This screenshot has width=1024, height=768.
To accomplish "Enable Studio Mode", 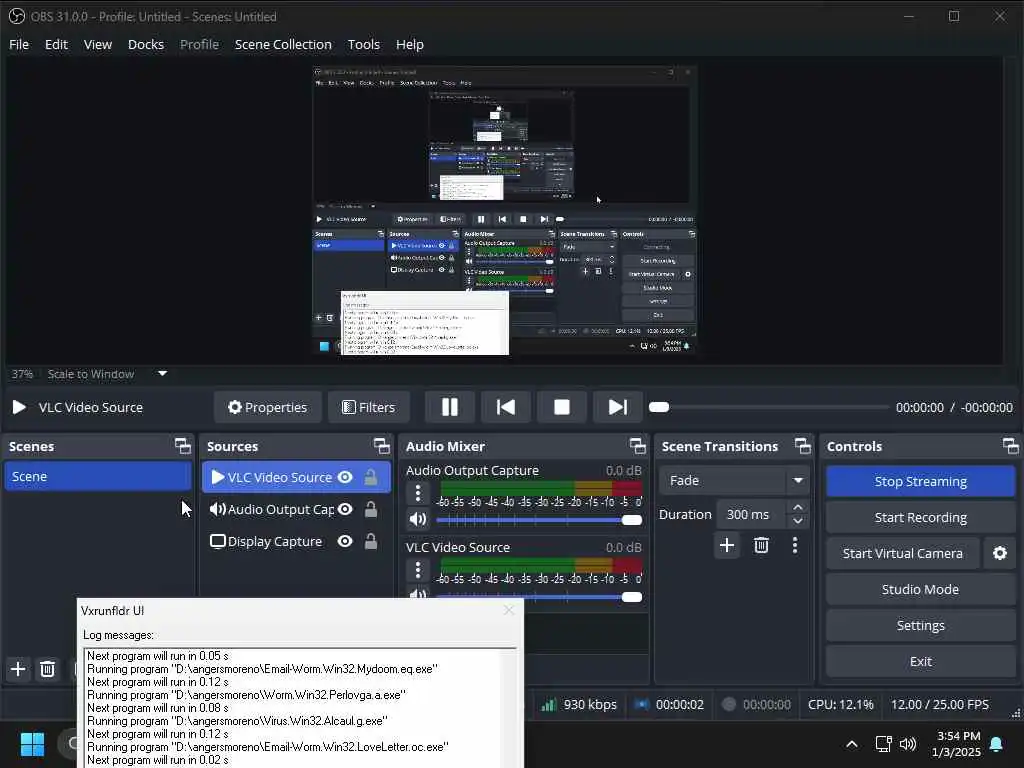I will click(x=921, y=589).
